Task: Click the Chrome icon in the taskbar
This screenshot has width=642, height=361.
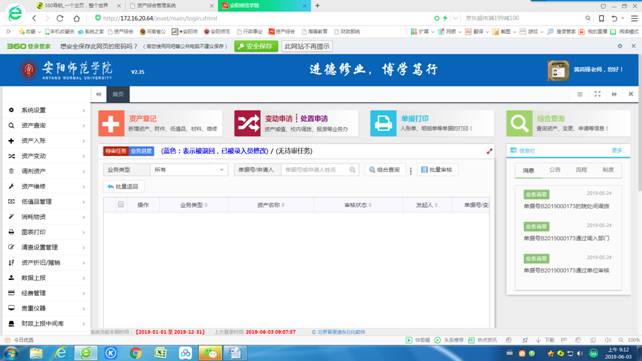Action: 136,352
